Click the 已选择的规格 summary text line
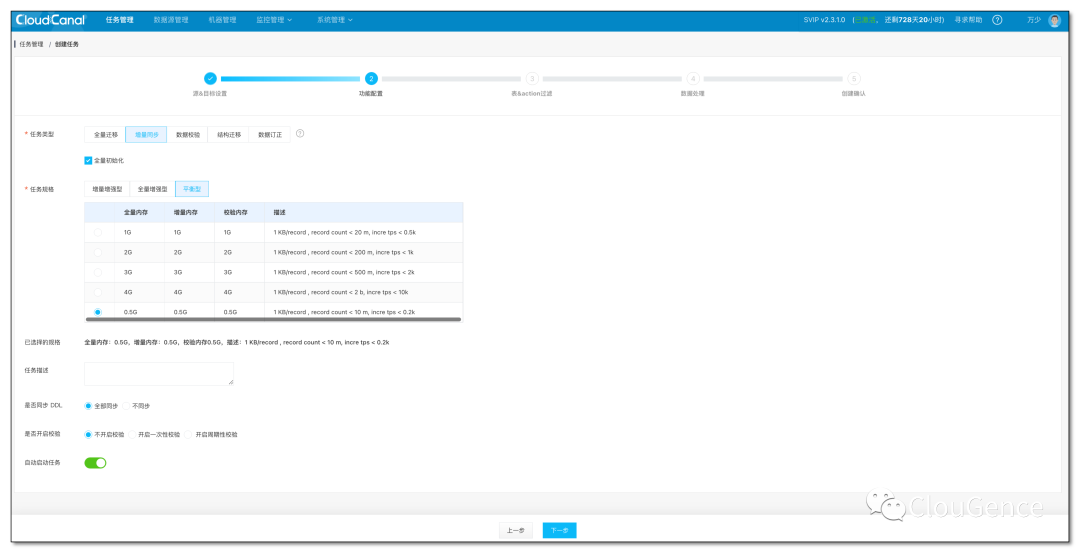Screen dimensions: 1080x553 236,342
